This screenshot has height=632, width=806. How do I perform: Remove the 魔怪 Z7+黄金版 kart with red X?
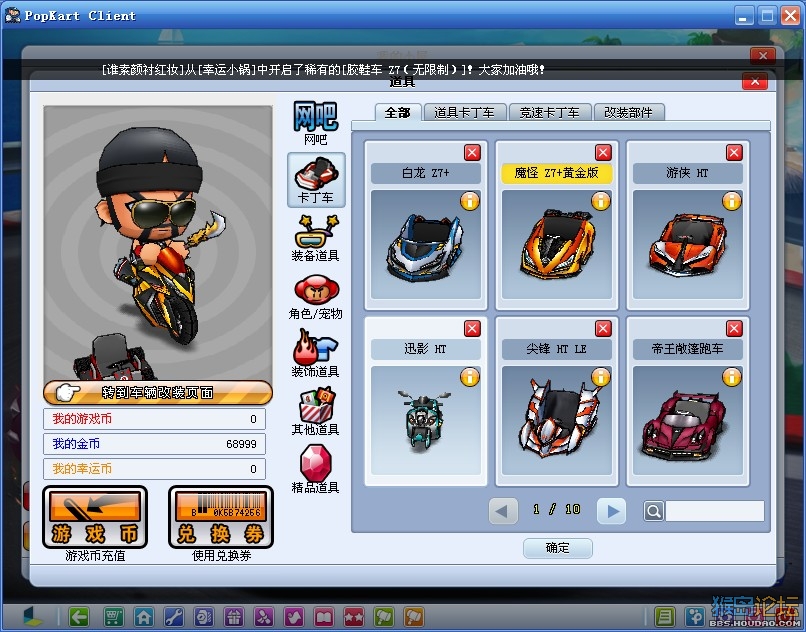coord(603,152)
